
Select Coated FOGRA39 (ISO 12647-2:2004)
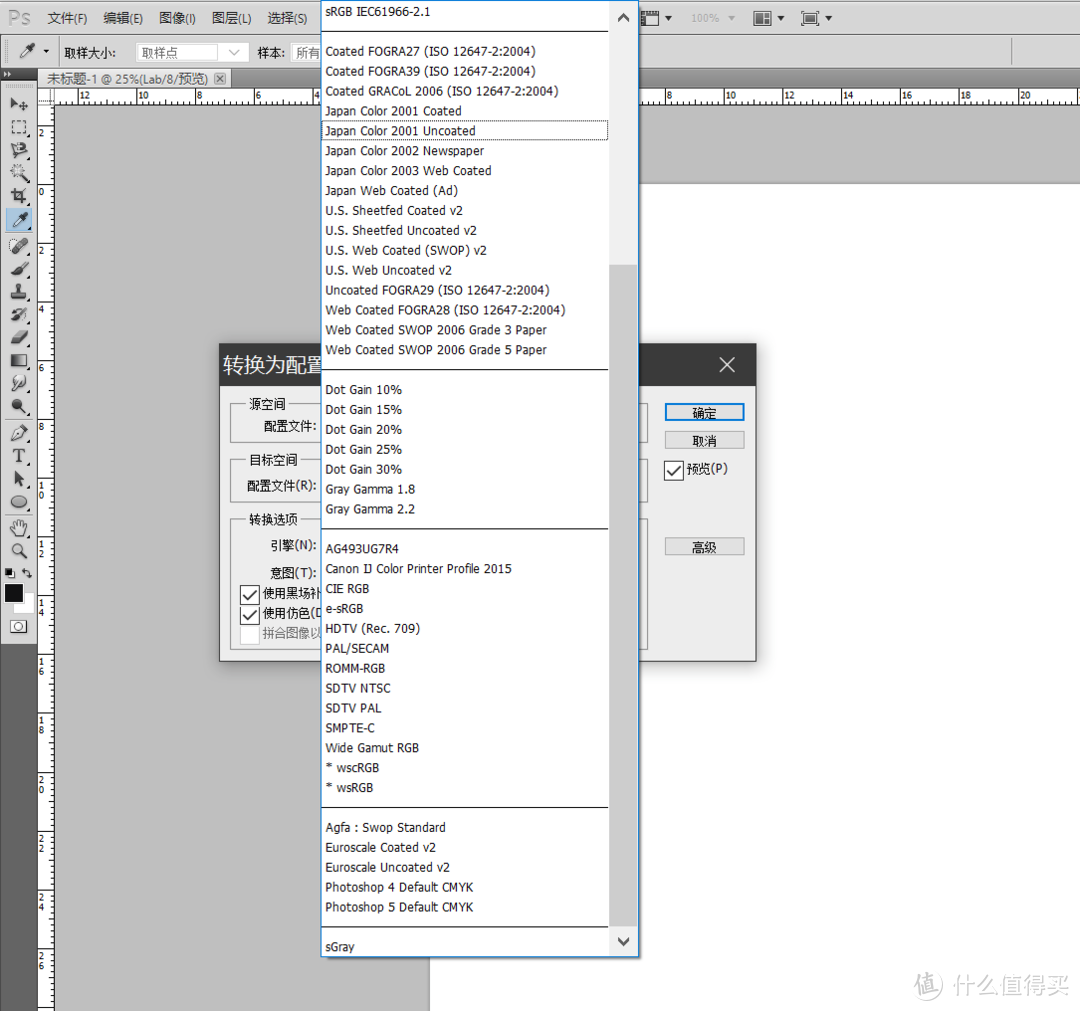pos(465,71)
